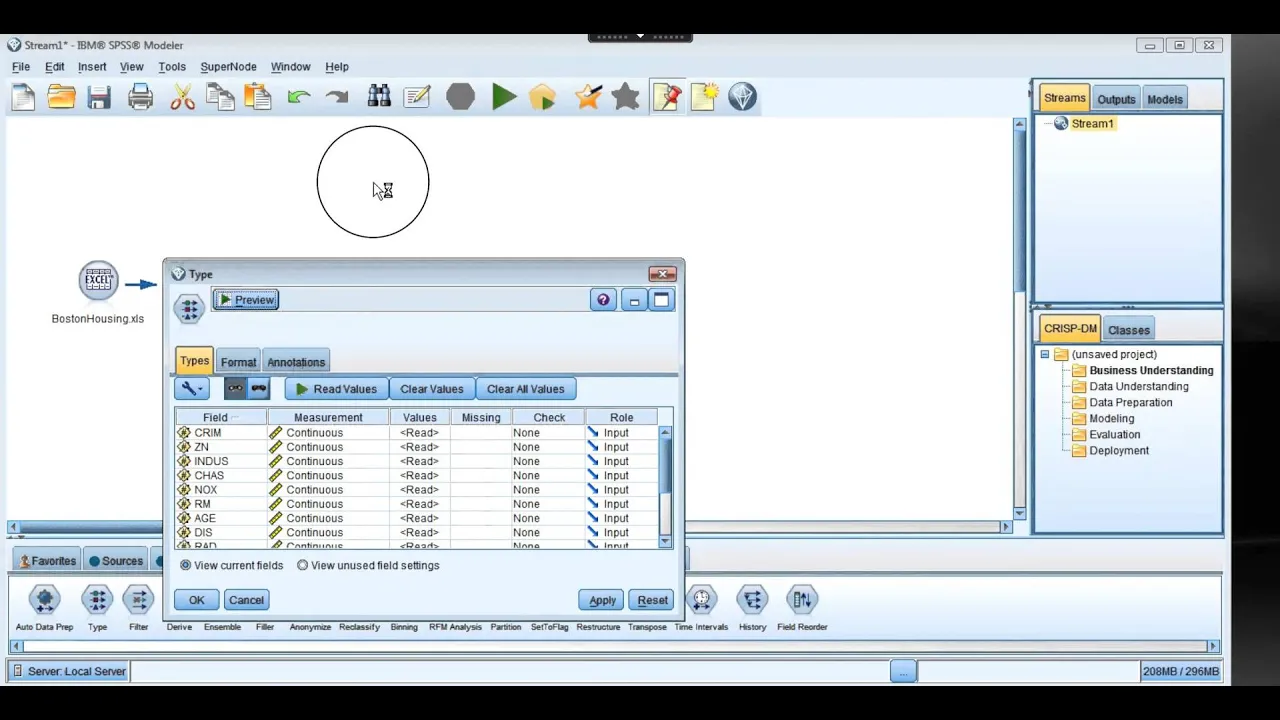
Task: Undo with the green arrow icon
Action: point(298,97)
